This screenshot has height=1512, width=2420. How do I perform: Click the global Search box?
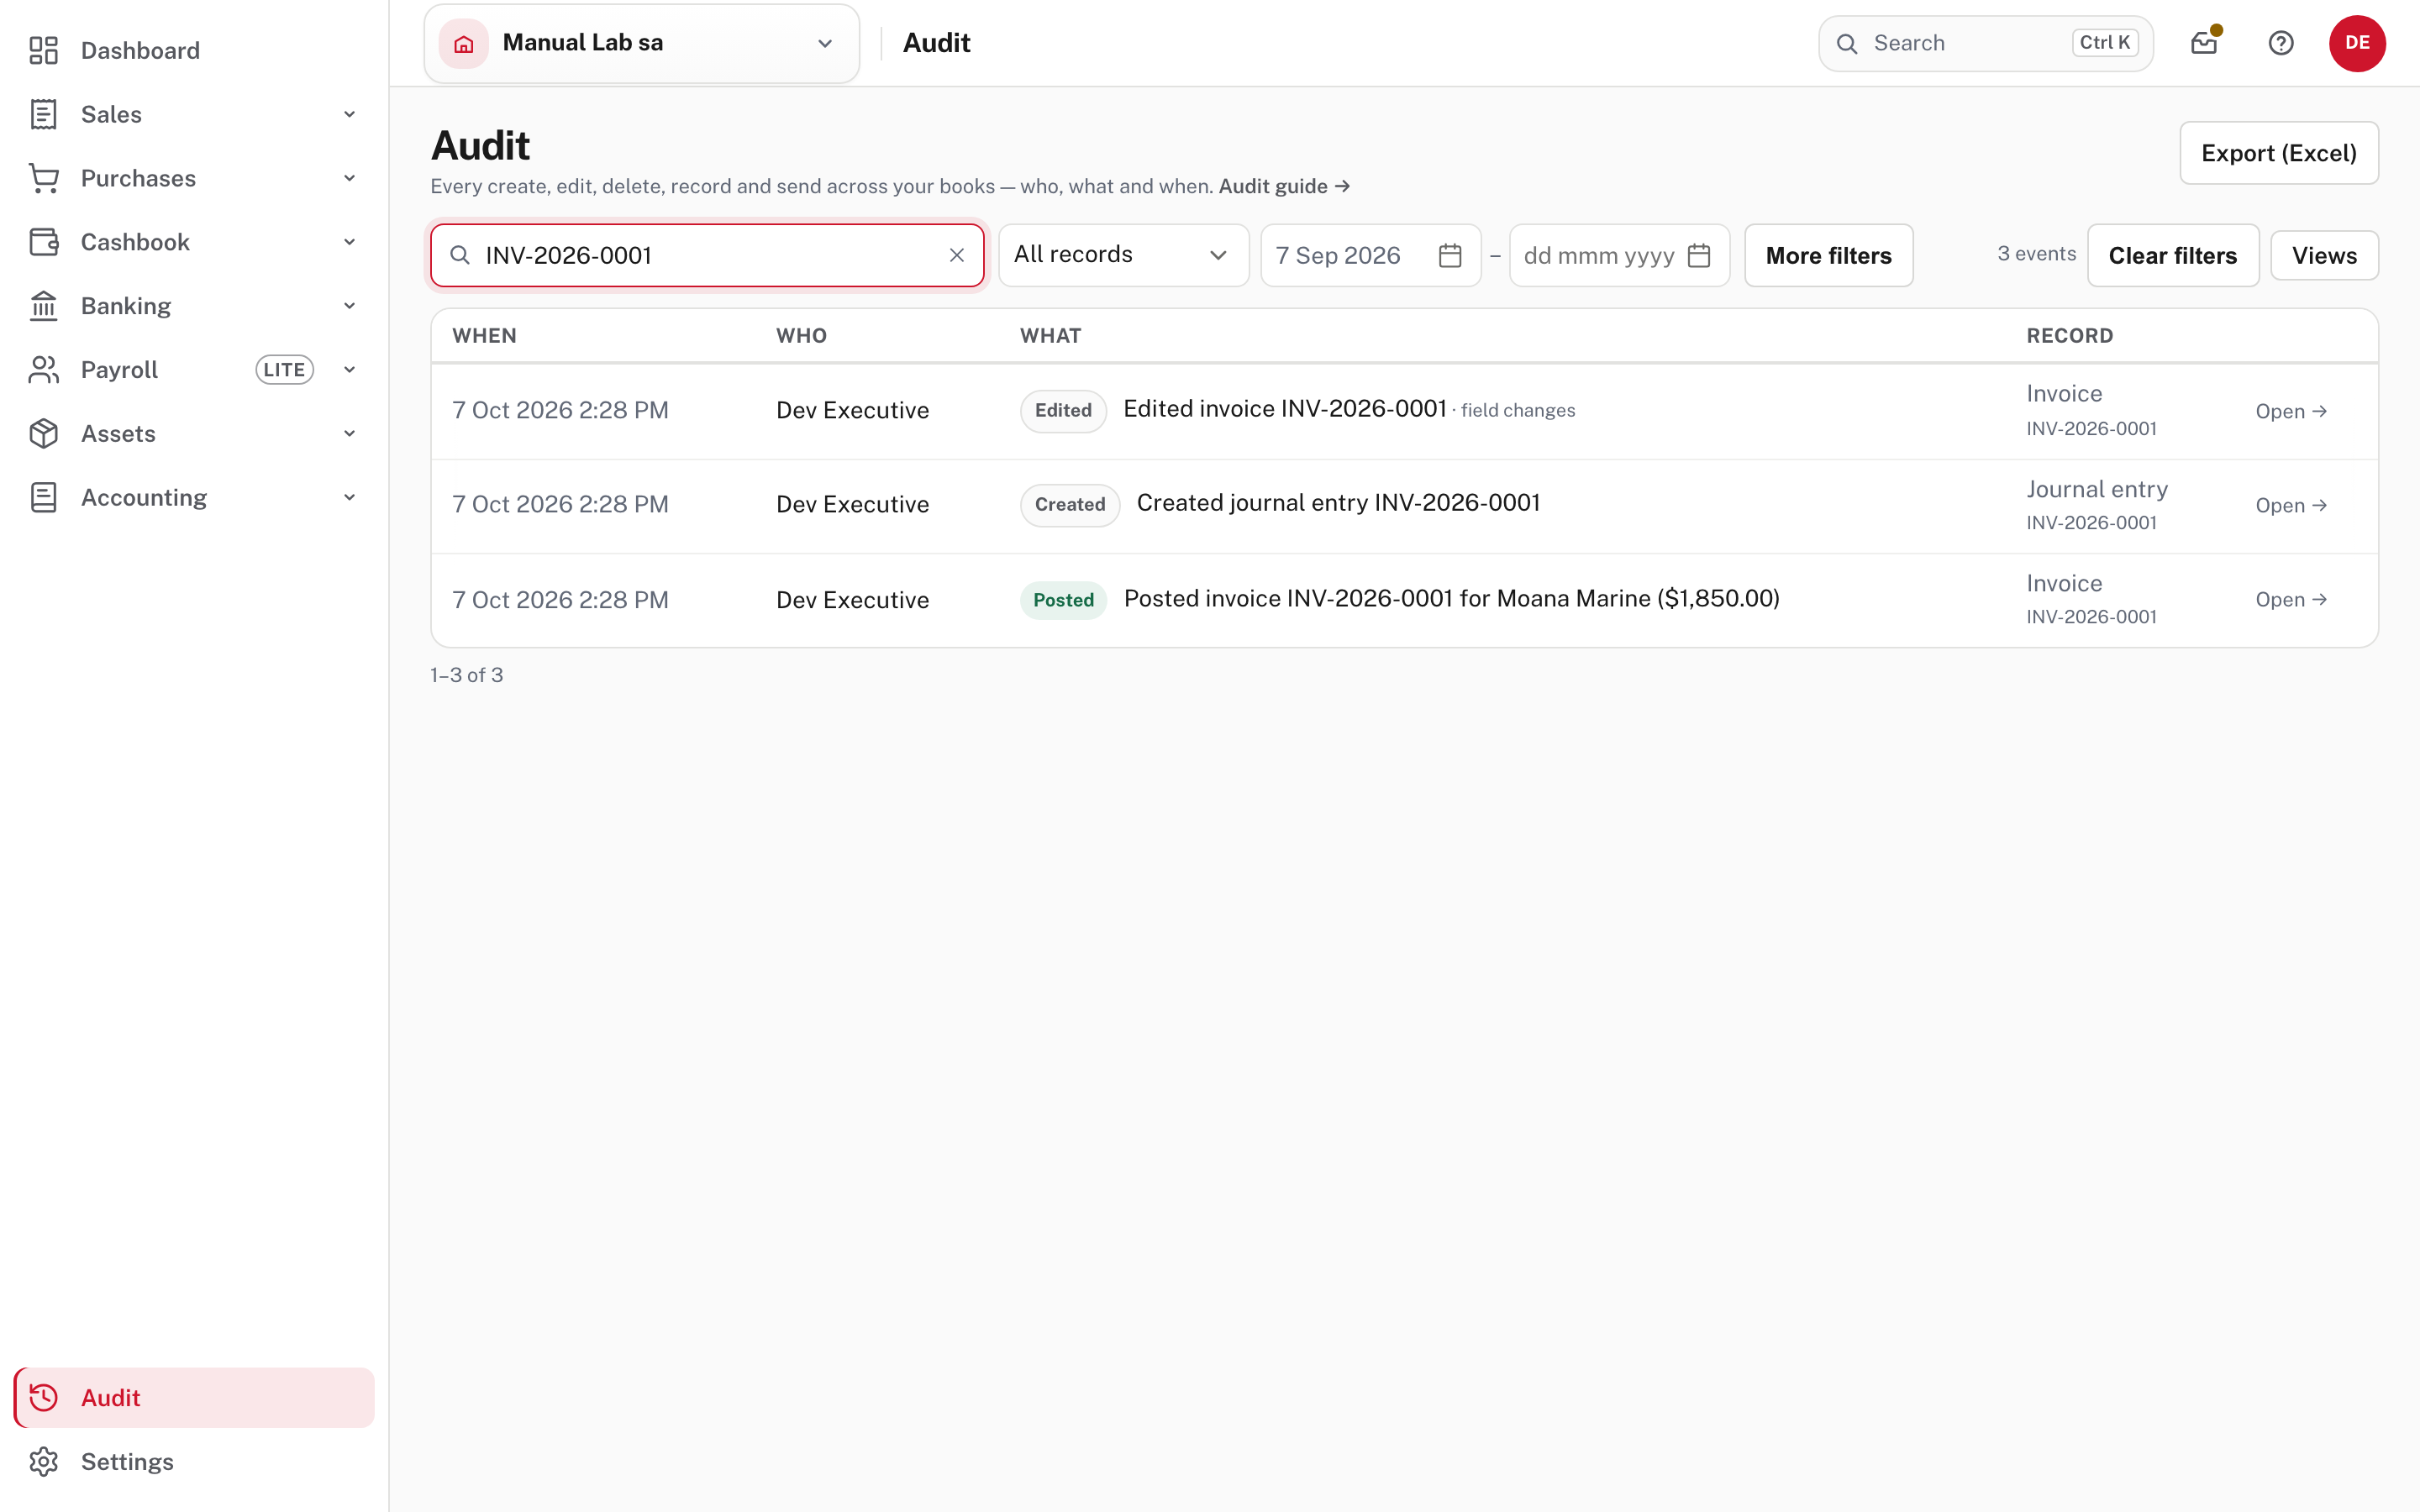click(x=1985, y=43)
